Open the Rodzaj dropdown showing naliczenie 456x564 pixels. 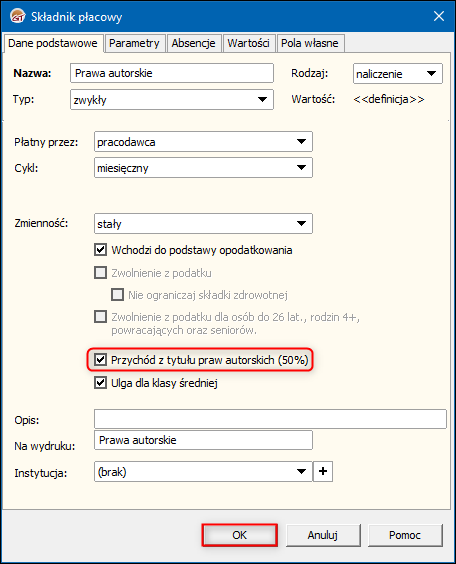pos(397,74)
